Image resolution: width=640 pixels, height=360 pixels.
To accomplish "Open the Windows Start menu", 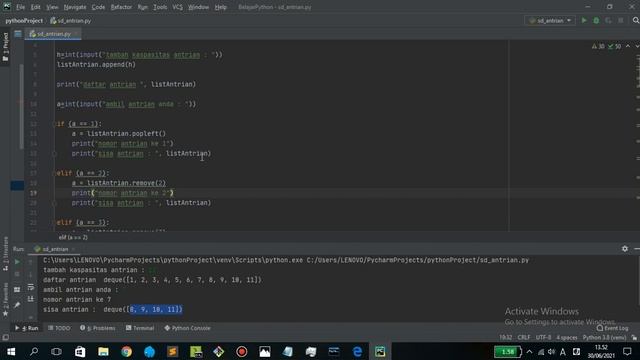I will pos(11,351).
